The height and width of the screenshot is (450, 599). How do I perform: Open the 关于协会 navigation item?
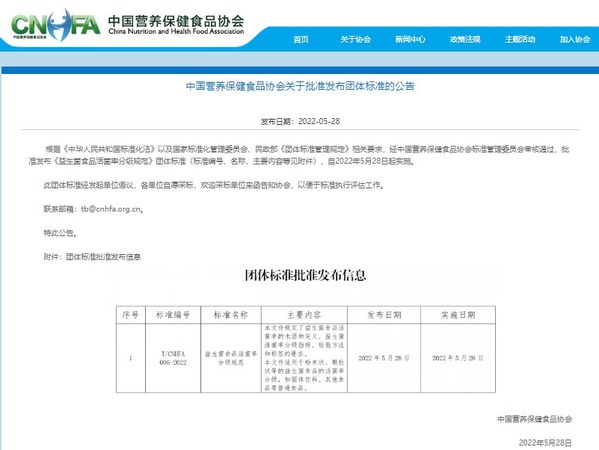coord(356,39)
